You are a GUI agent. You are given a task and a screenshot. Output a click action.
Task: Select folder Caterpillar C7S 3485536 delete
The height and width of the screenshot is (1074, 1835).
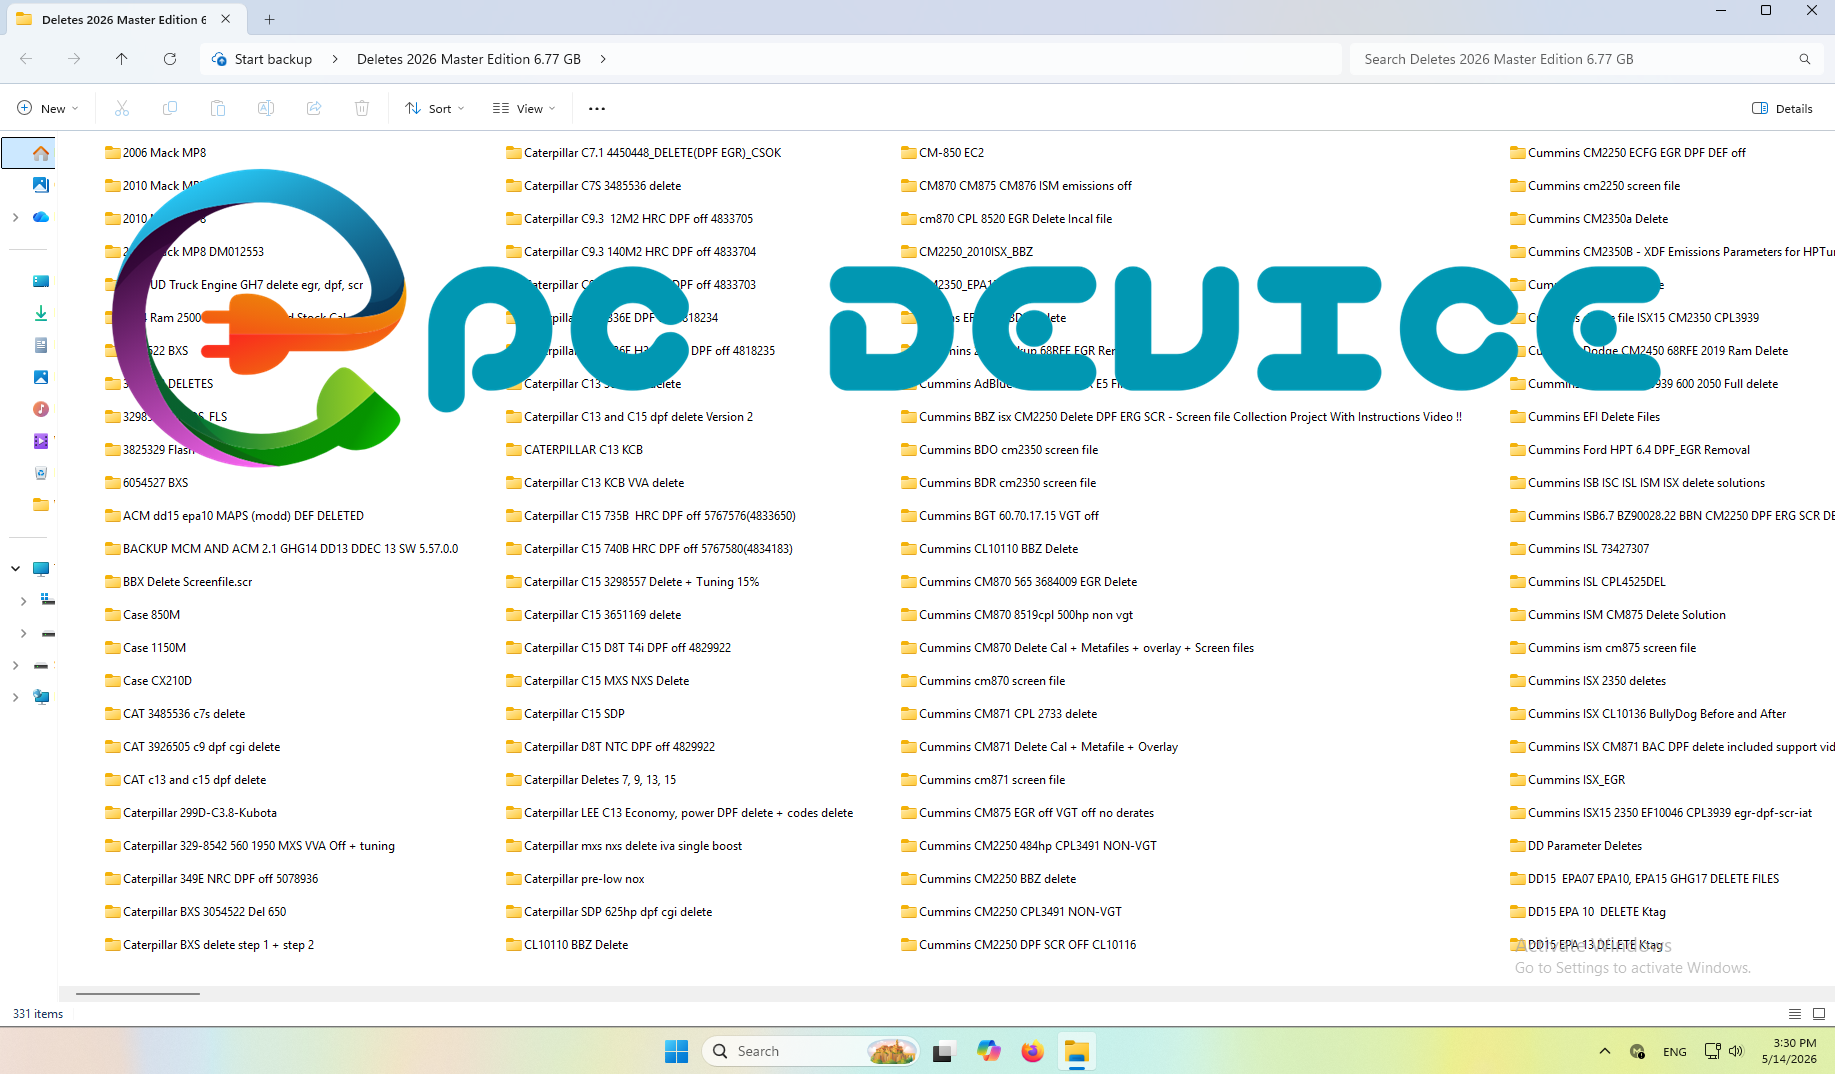point(594,186)
